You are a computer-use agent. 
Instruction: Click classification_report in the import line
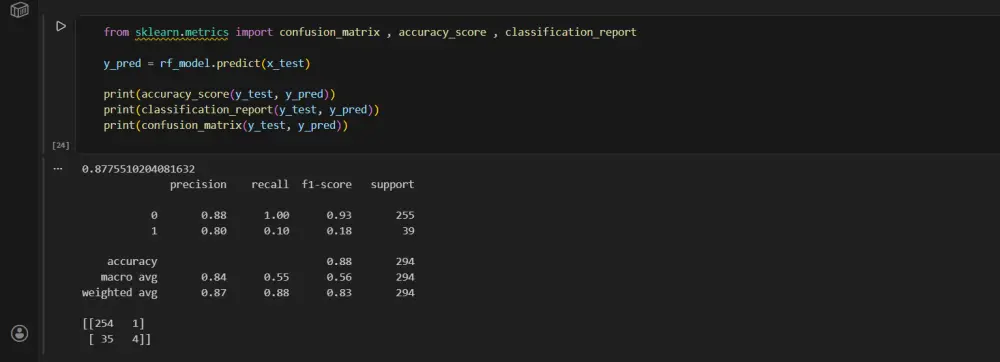(x=571, y=32)
